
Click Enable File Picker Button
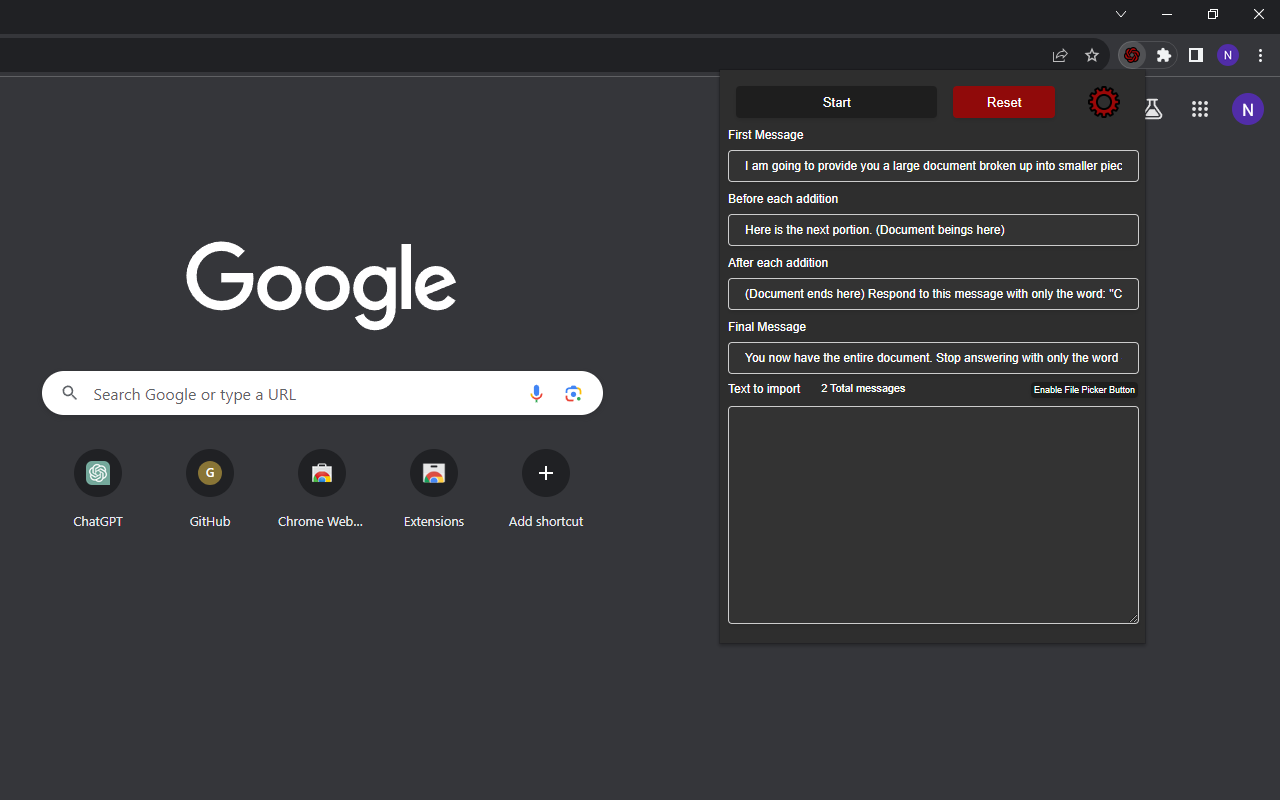pos(1084,390)
